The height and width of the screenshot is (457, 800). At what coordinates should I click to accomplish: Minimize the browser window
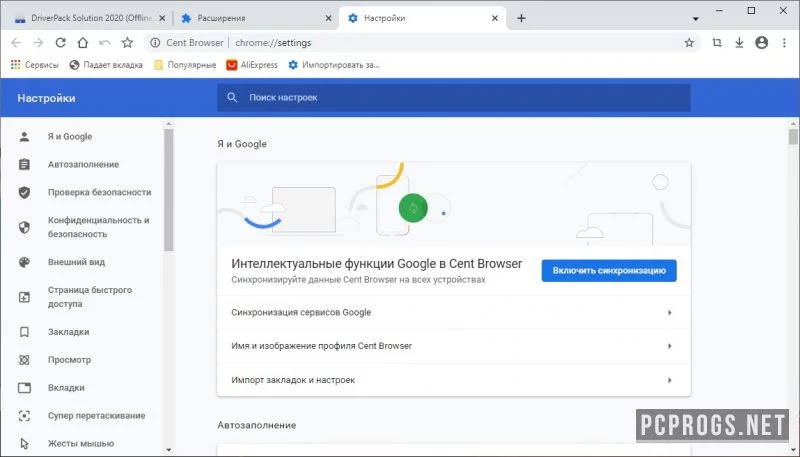coord(720,11)
